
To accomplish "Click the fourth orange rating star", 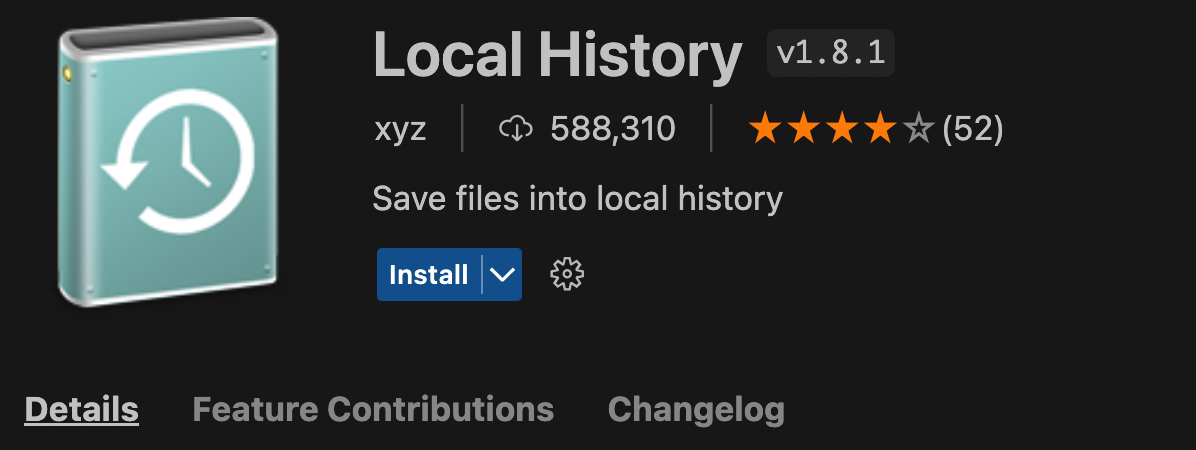I will click(x=880, y=129).
